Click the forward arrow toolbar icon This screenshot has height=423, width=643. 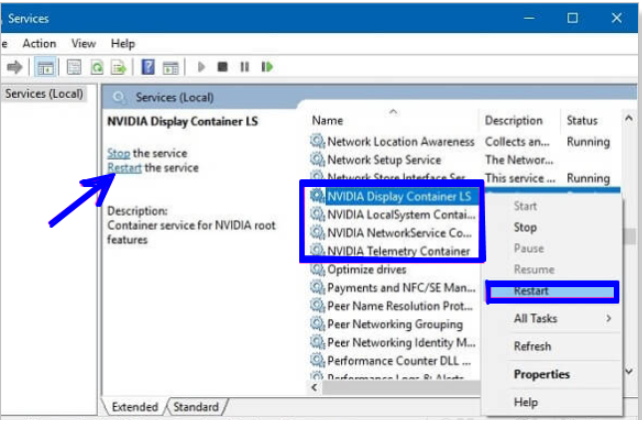click(x=14, y=67)
